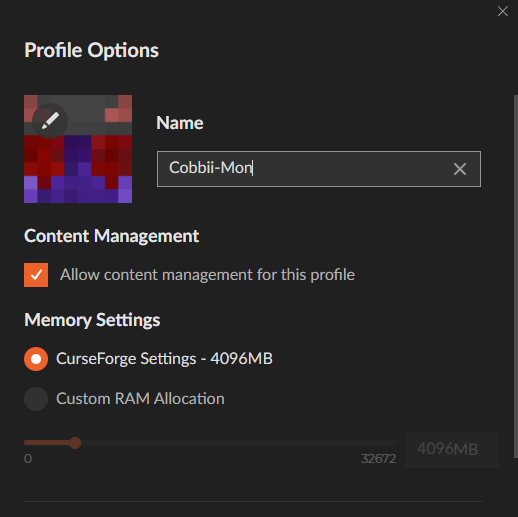Click the pencil edit icon on profile image
Screen dimensions: 518x517
(x=50, y=120)
